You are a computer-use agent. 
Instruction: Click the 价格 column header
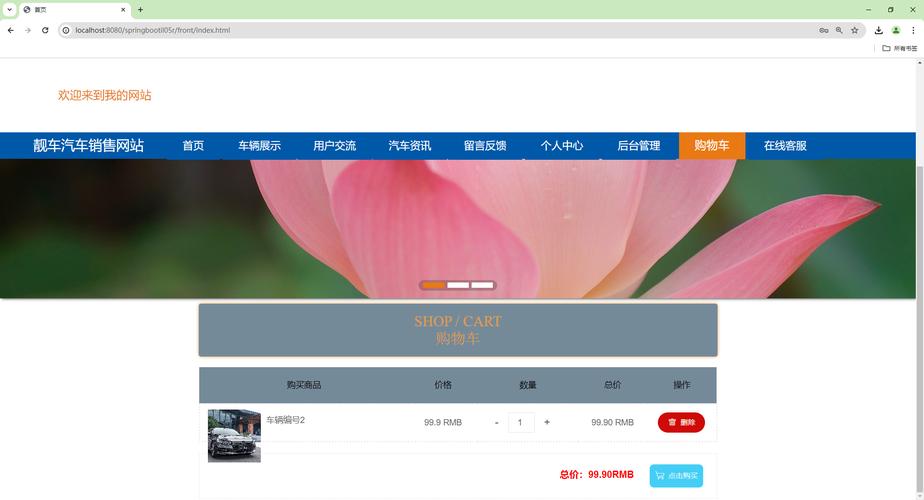[x=443, y=385]
